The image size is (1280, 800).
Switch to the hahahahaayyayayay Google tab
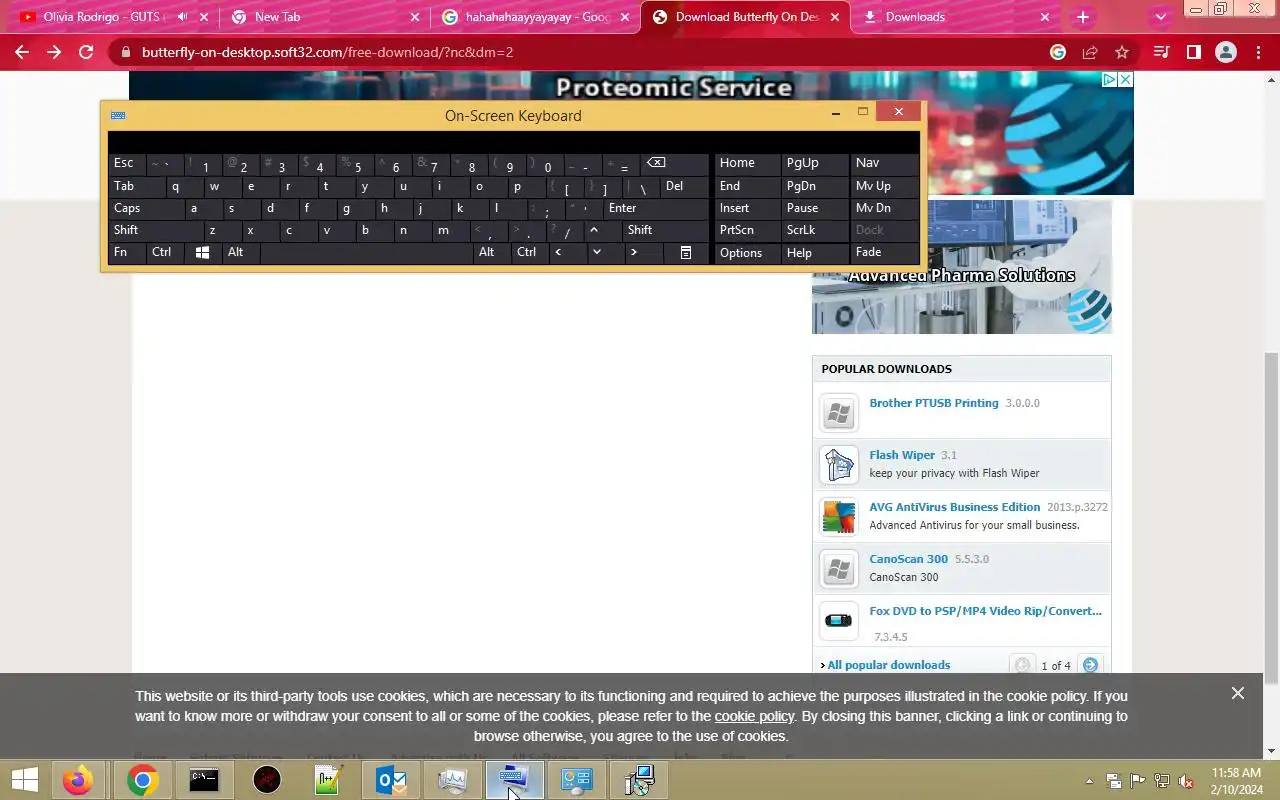tap(537, 17)
